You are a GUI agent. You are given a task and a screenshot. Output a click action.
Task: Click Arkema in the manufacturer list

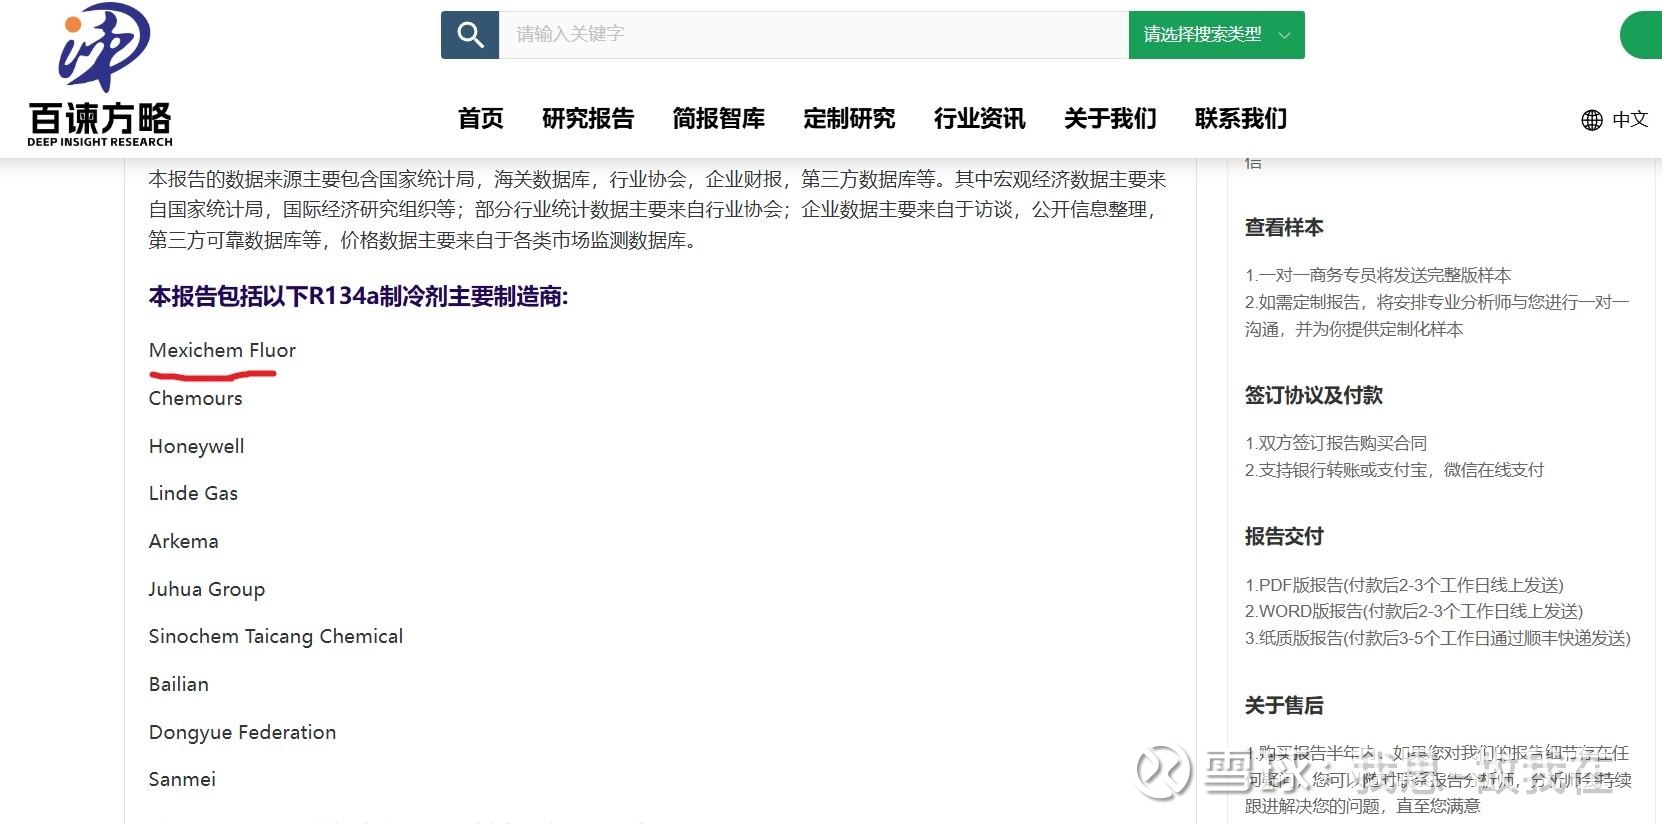tap(184, 541)
